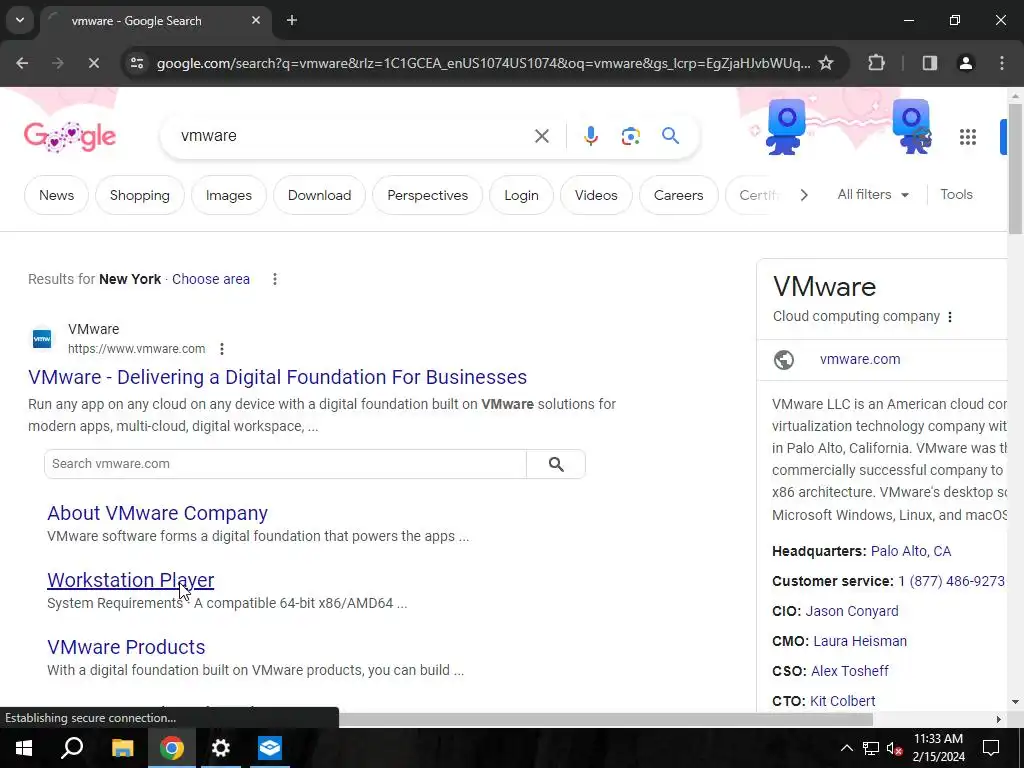Click globe icon beside vmware.com

tap(784, 360)
